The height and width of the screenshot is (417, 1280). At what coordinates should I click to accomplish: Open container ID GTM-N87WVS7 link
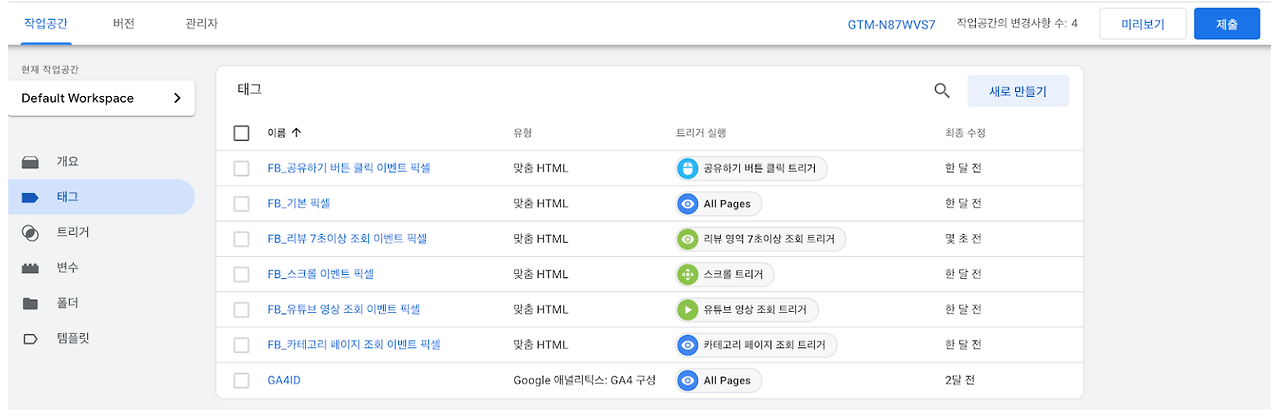(891, 24)
